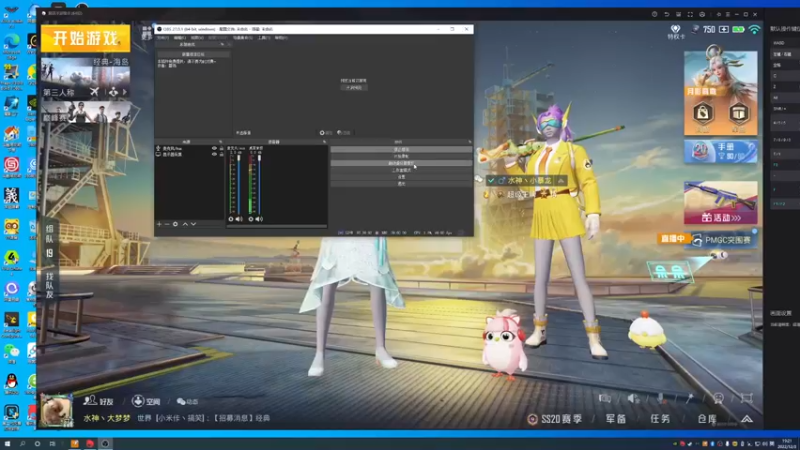Mute the second mixer channel speaker icon

259,219
